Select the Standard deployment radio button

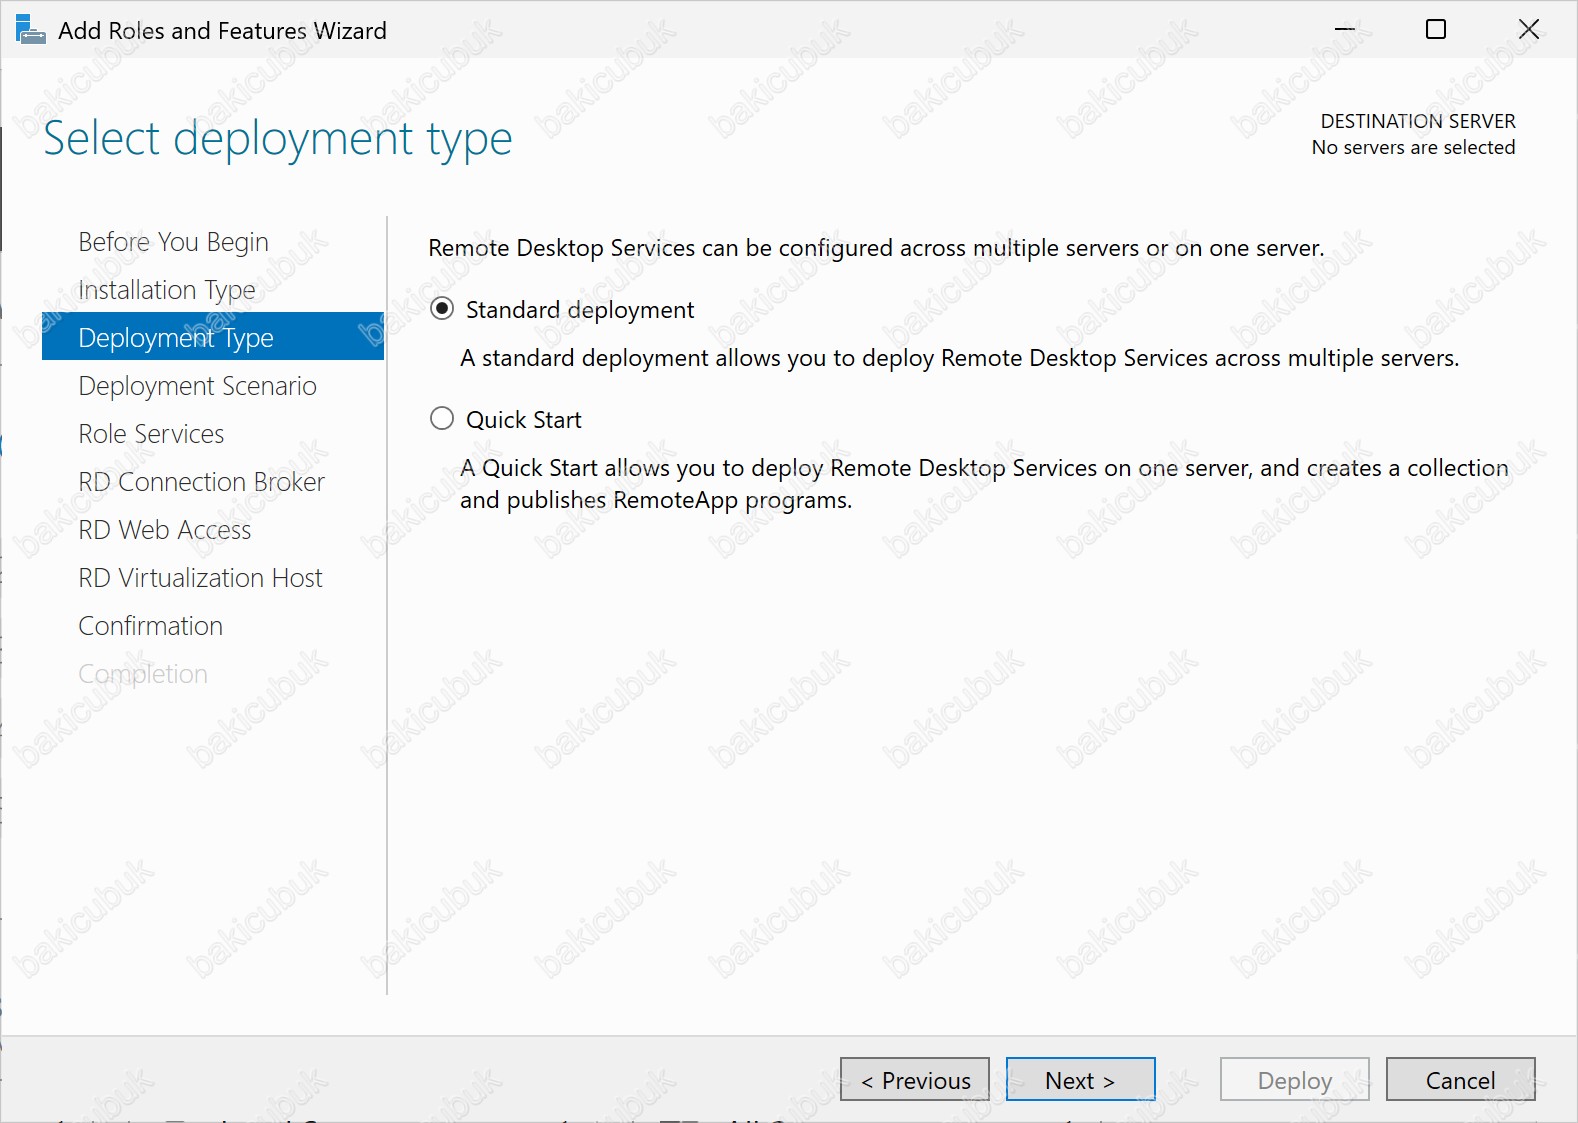tap(442, 309)
